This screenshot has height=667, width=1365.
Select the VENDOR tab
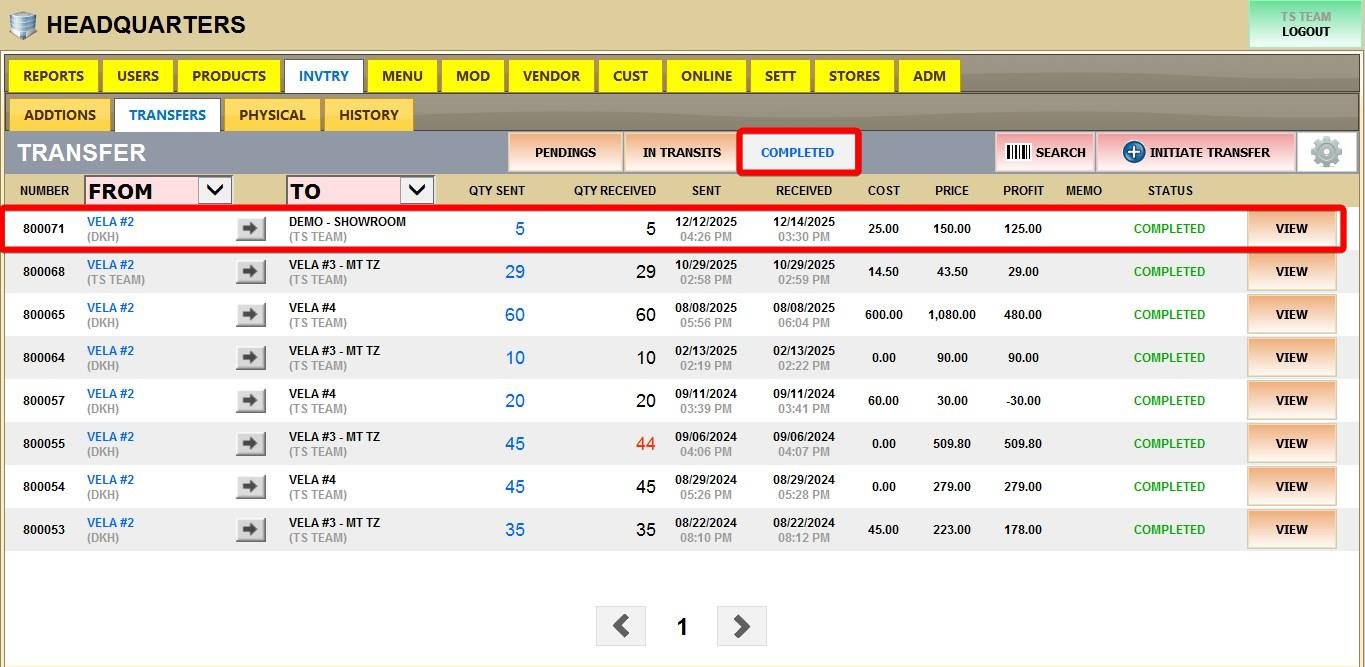pos(551,76)
